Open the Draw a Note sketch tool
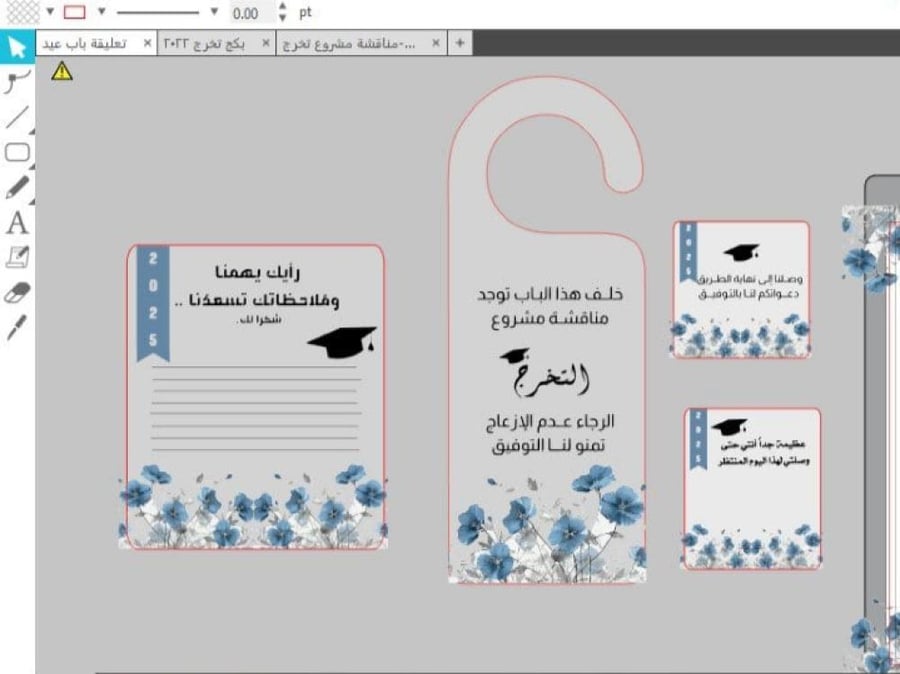 coord(17,257)
